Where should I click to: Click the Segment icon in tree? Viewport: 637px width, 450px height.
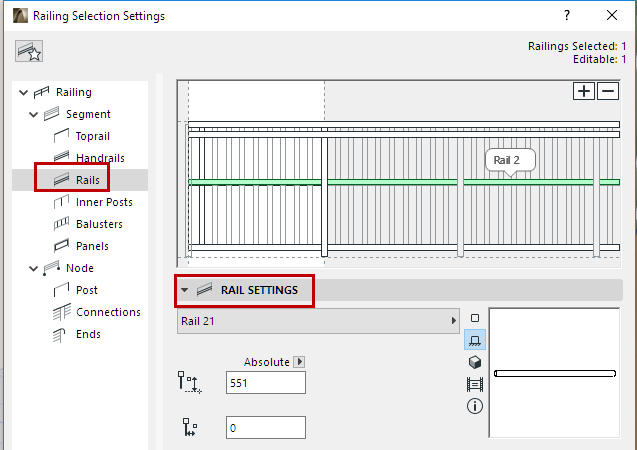(52, 114)
